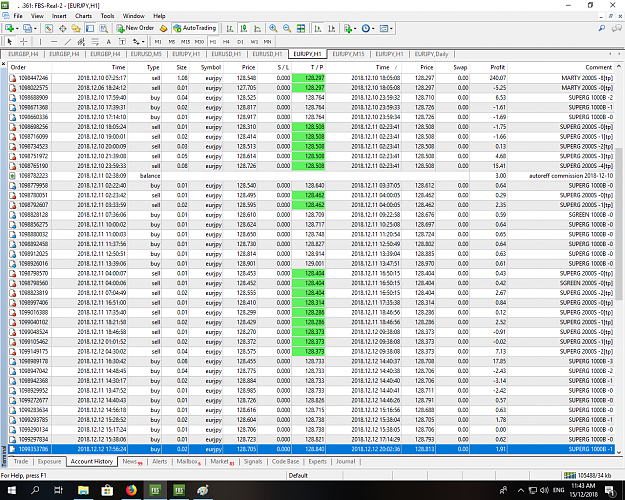
Task: Open the Trade tab in Terminal
Action: click(x=21, y=461)
